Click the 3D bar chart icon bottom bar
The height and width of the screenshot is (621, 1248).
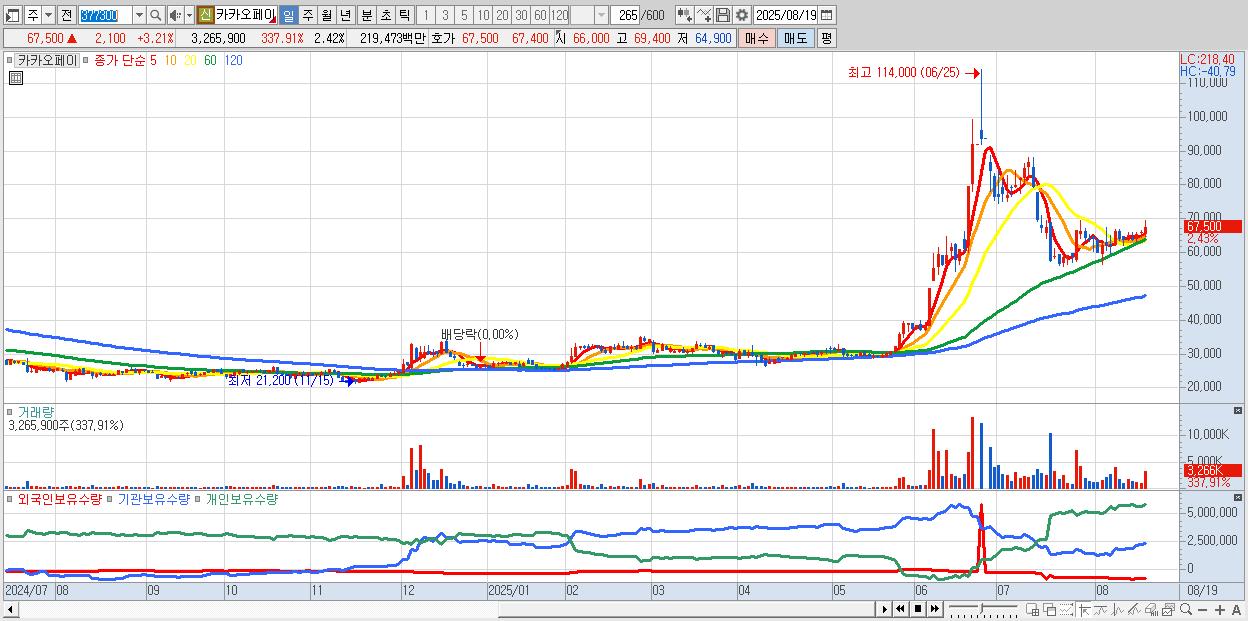[1151, 610]
